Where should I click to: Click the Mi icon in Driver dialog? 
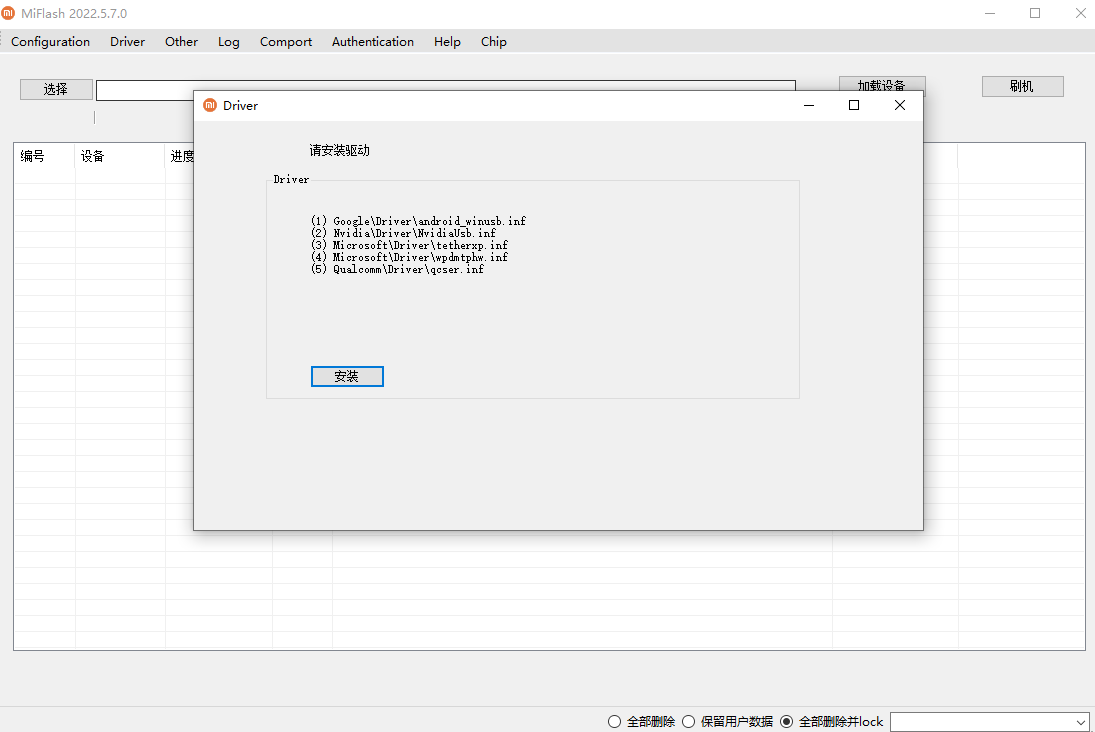pyautogui.click(x=210, y=105)
